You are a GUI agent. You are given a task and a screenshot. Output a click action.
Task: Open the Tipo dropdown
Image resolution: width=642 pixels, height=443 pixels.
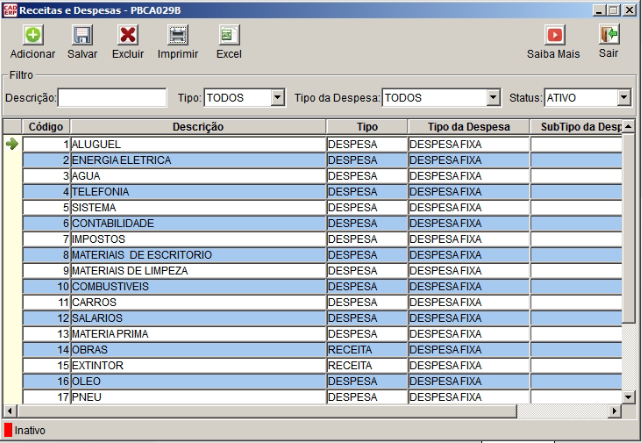(278, 98)
